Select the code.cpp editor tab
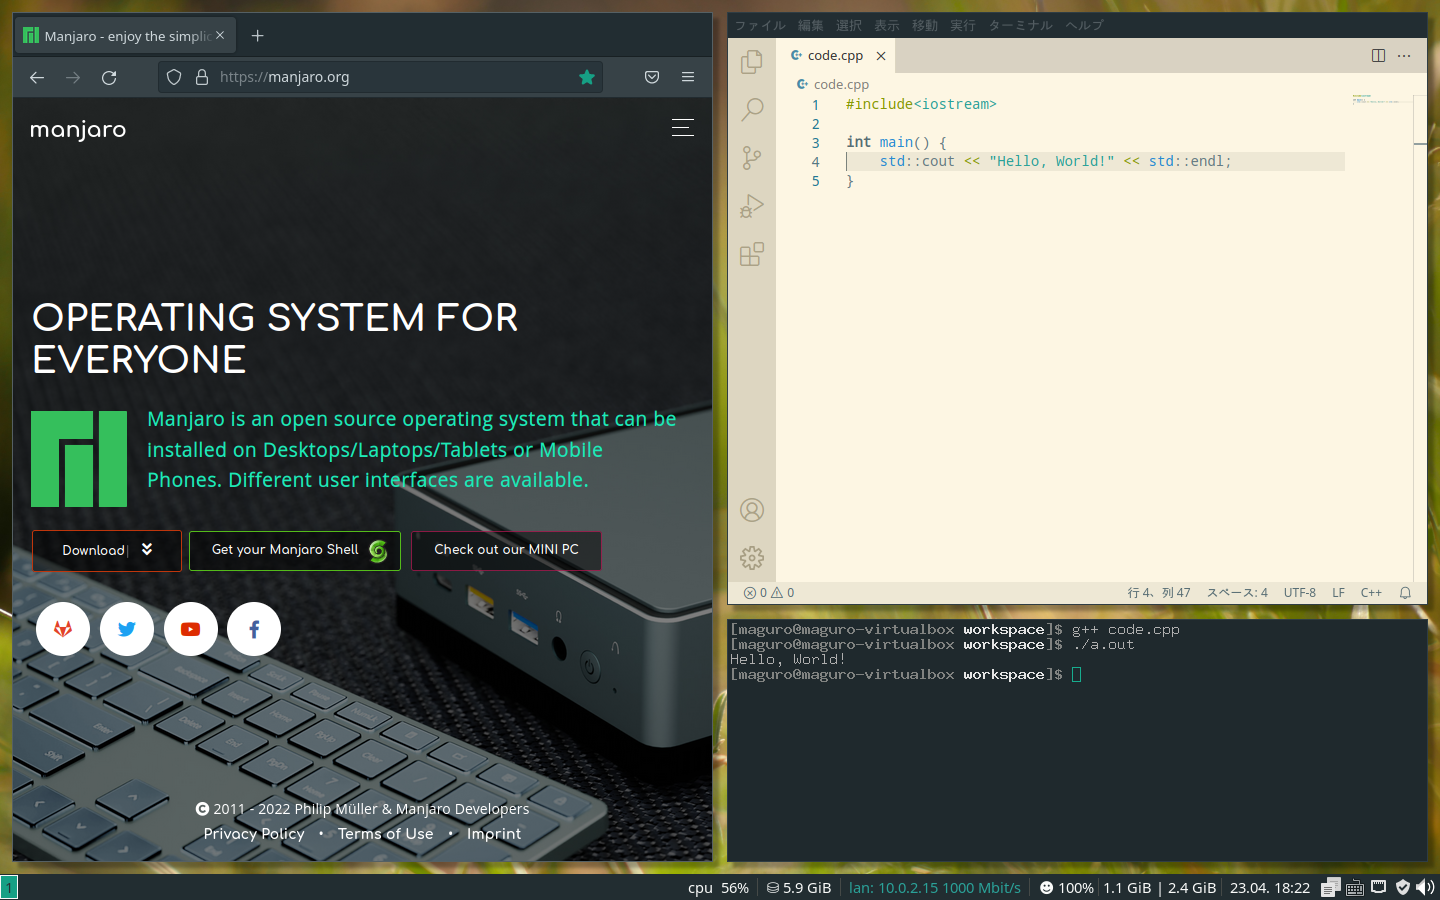This screenshot has width=1440, height=900. 834,56
